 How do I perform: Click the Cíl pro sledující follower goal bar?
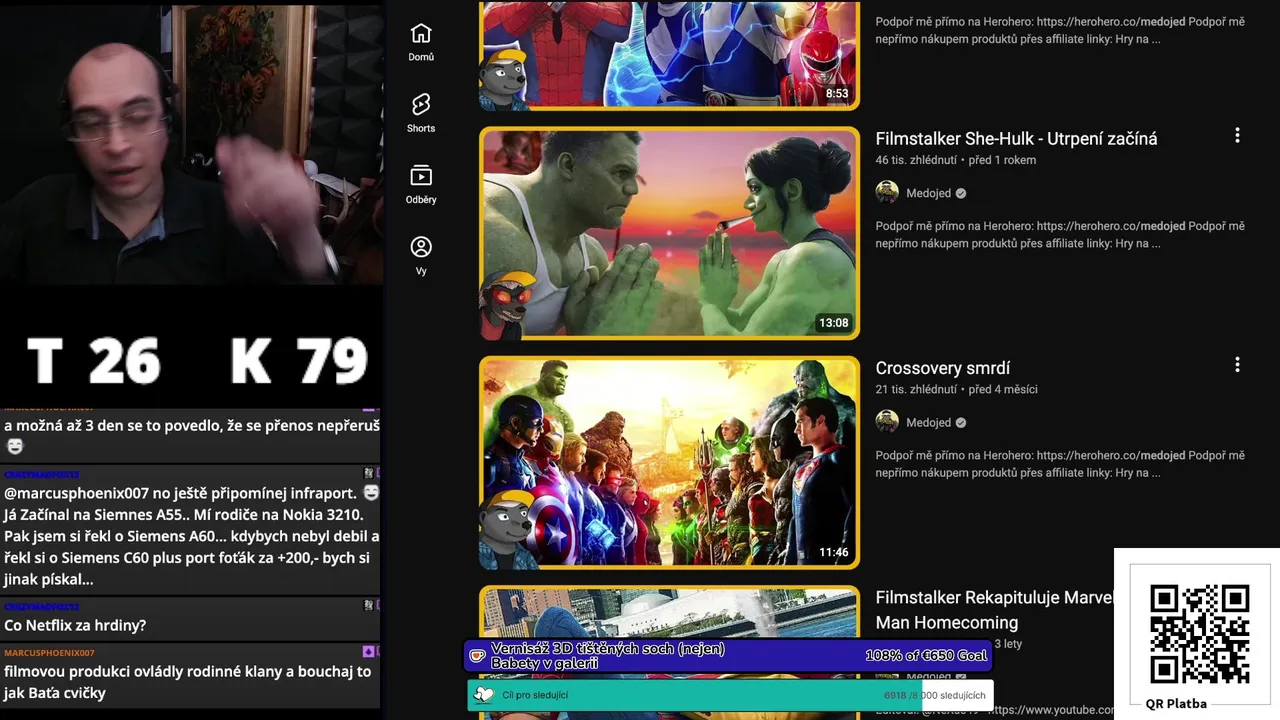coord(730,695)
